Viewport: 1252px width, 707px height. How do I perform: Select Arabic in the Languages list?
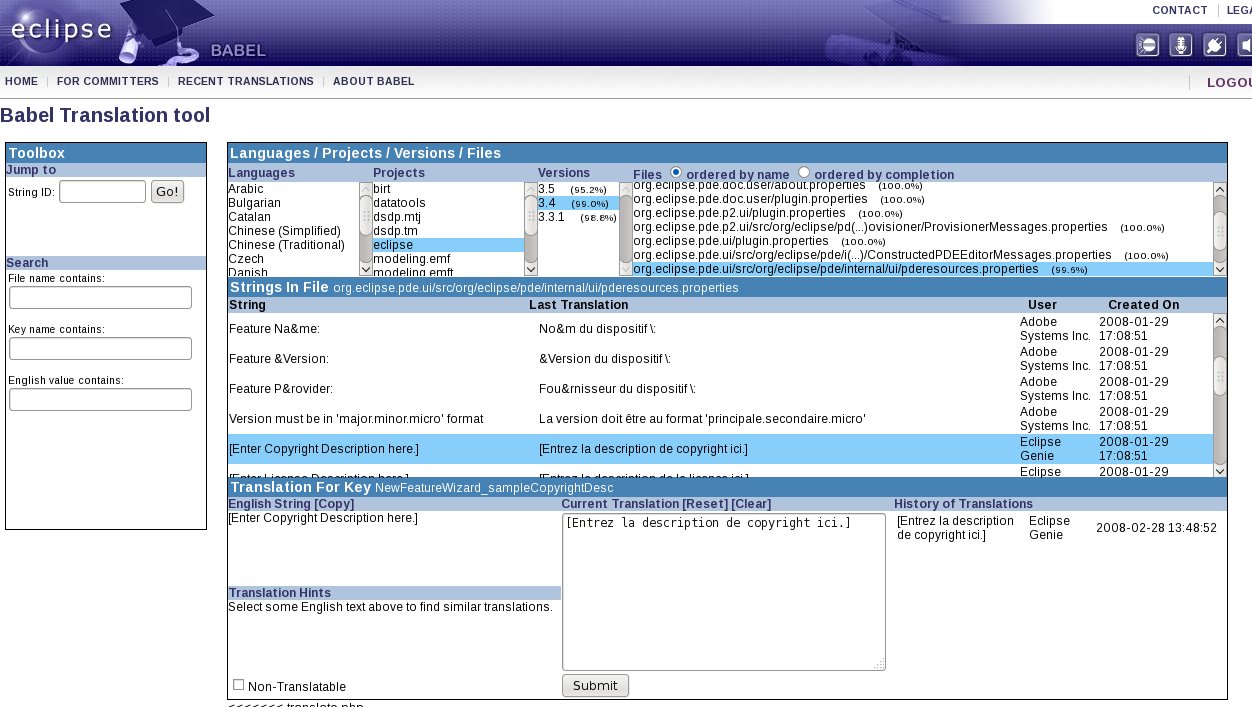pos(293,189)
